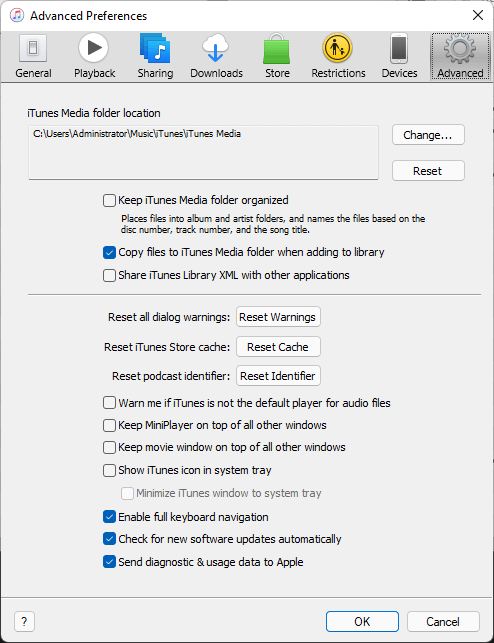Enable Keep iTunes Media folder organized

click(x=109, y=201)
